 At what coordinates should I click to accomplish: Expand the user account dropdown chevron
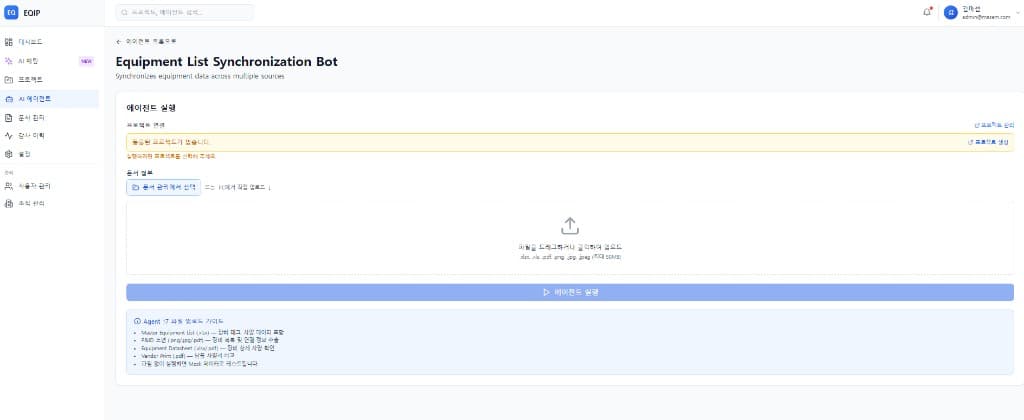[x=1011, y=13]
